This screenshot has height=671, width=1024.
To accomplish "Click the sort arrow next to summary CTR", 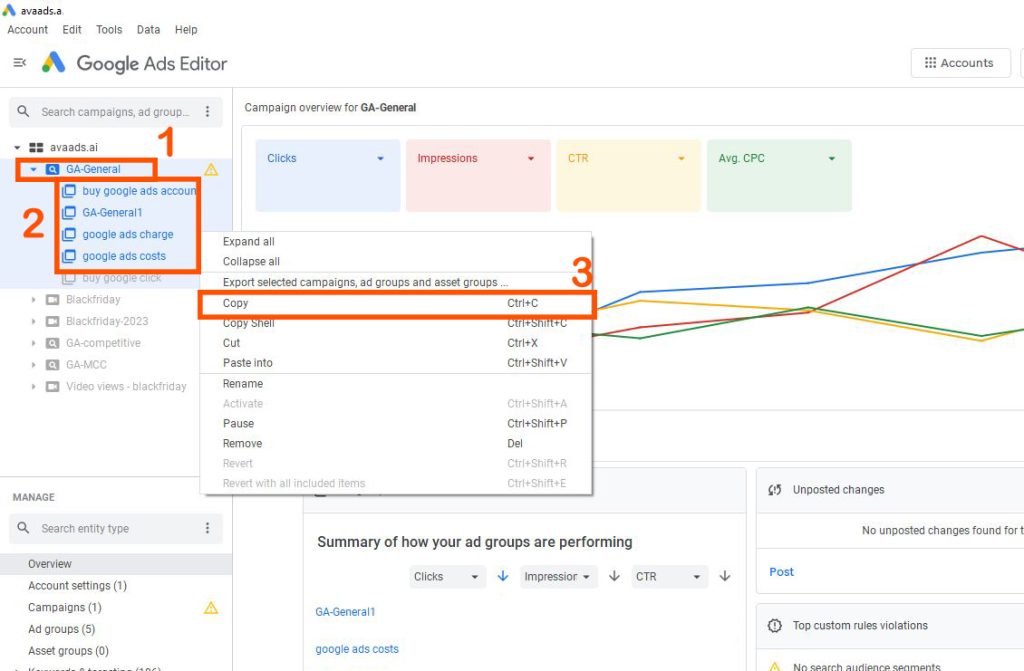I will 725,576.
